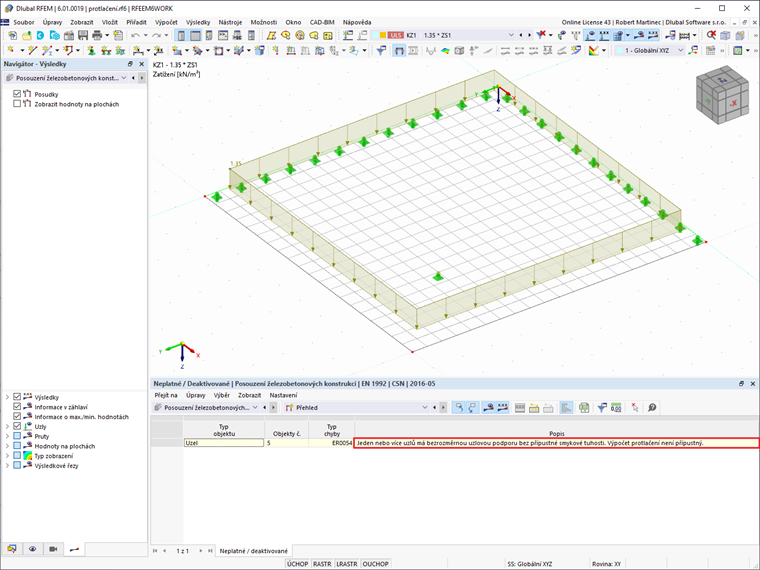Open the Navigator data tab icon
Viewport: 760px width, 570px height.
click(12, 549)
